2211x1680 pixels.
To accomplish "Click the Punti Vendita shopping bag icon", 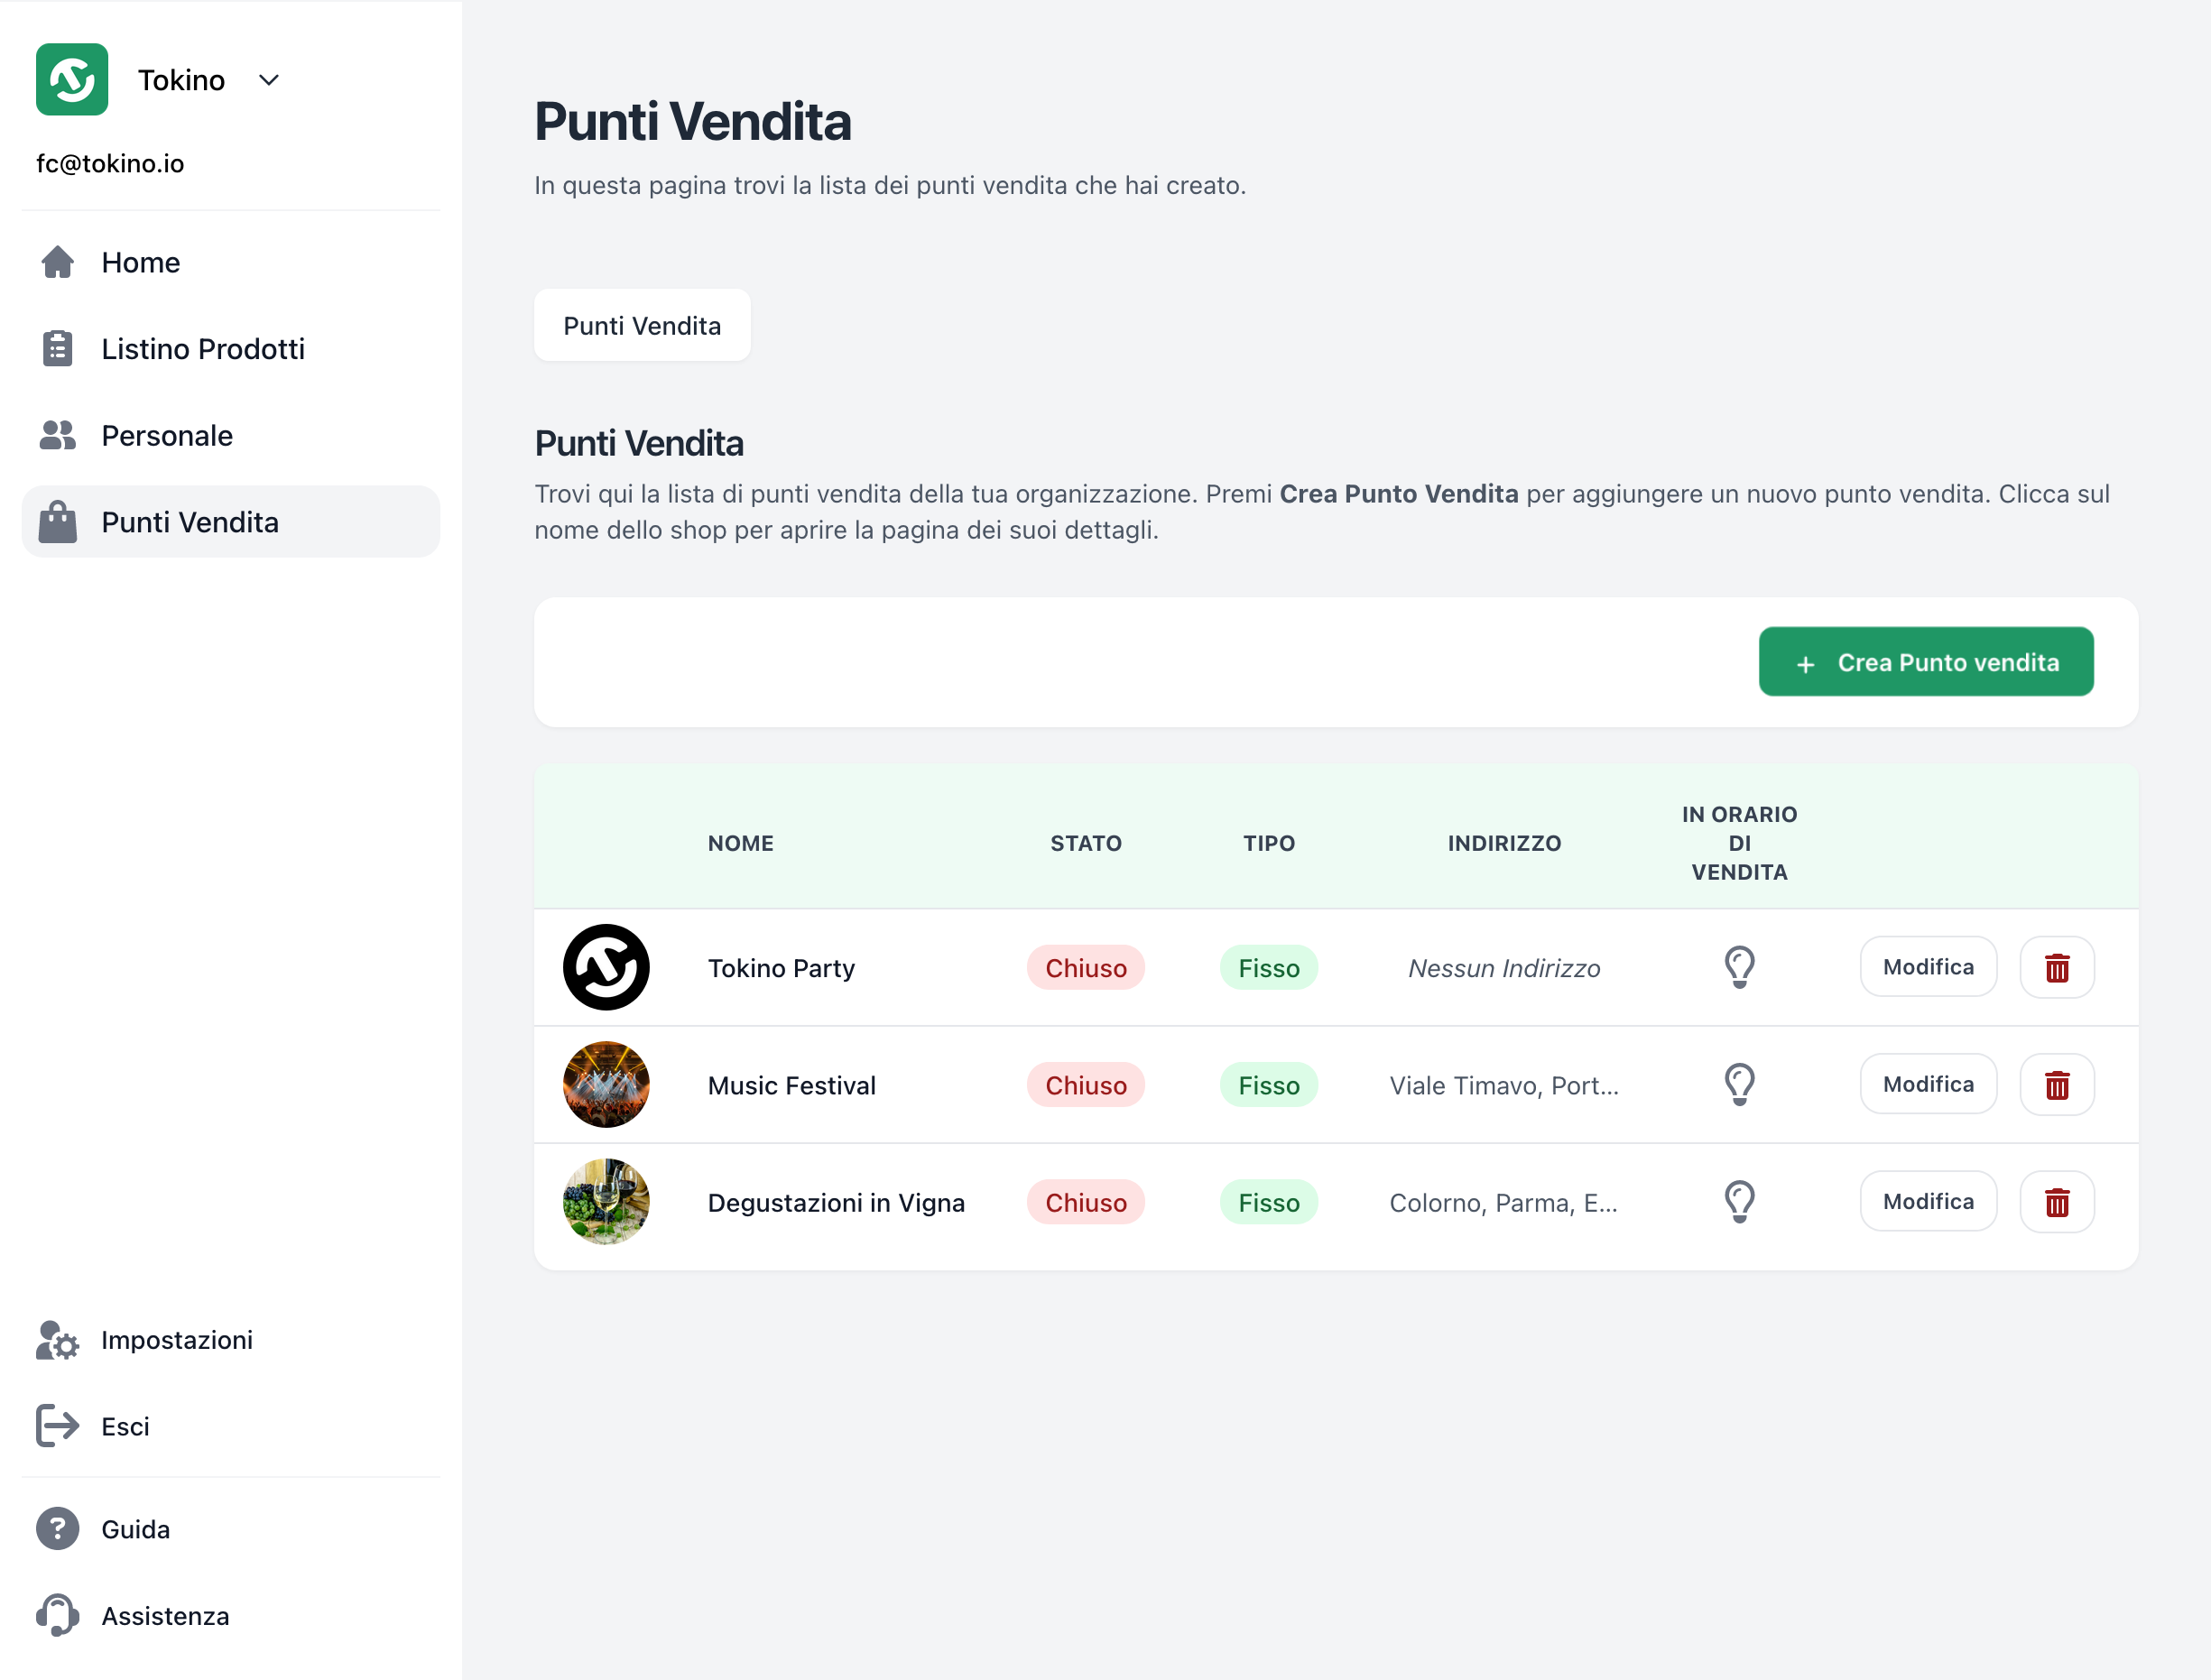I will (58, 522).
